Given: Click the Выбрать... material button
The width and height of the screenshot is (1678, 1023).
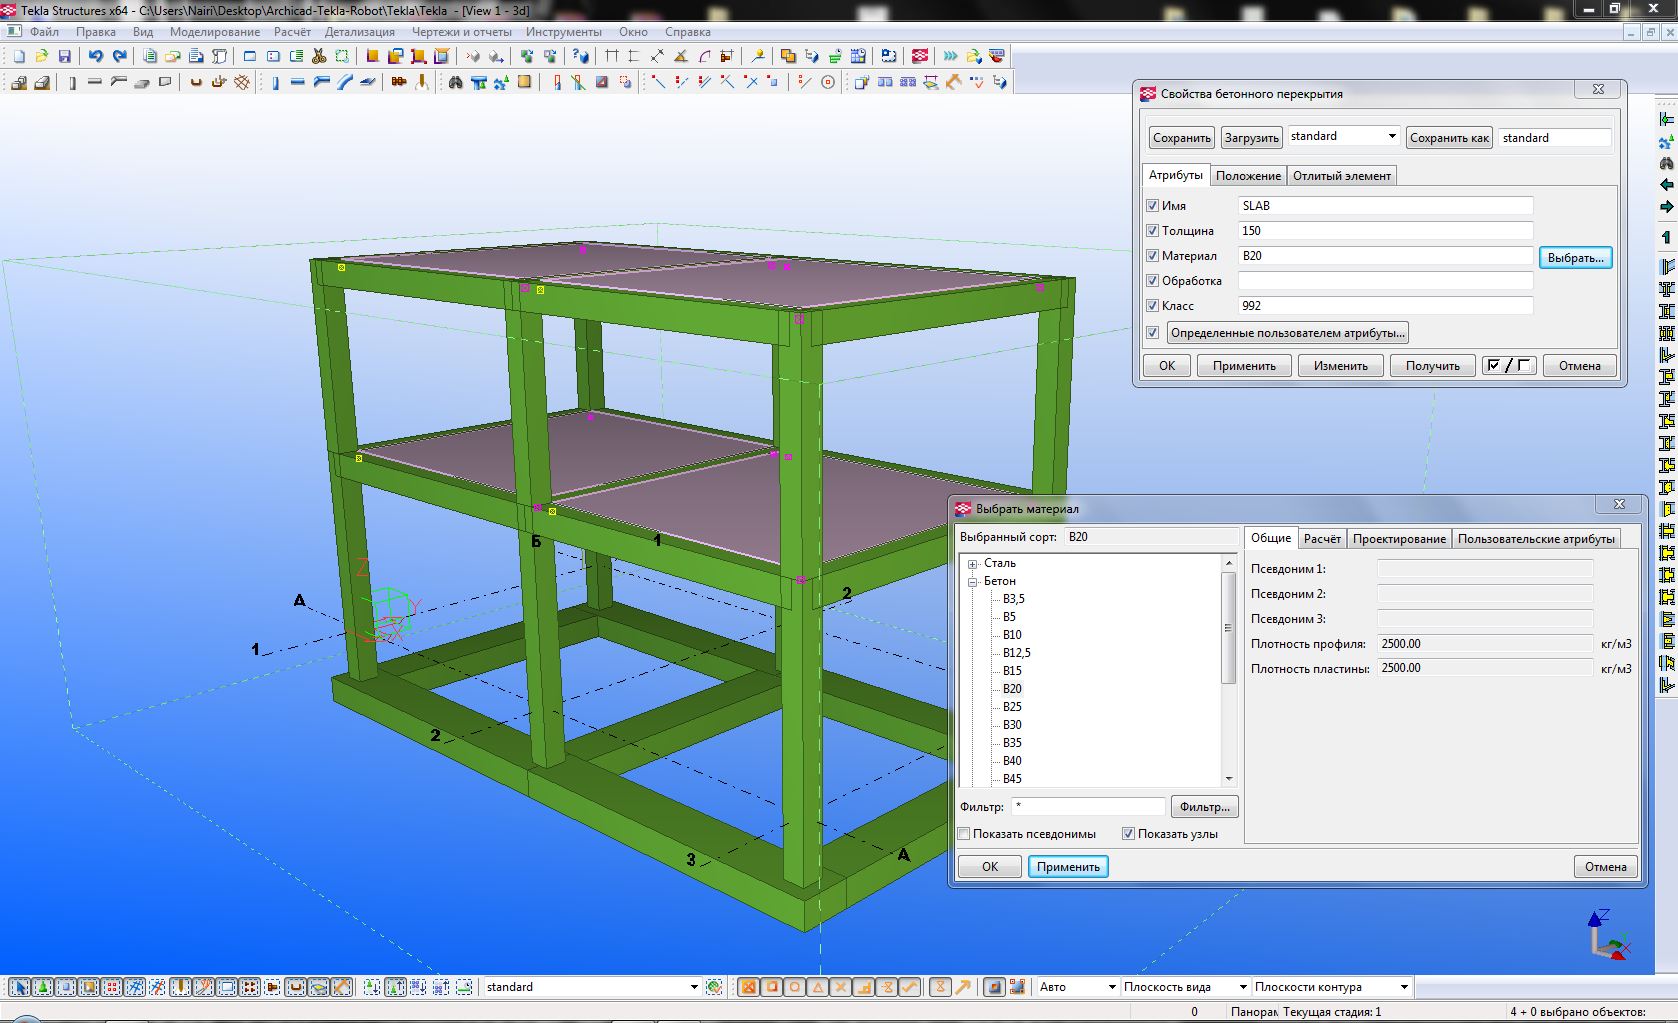Looking at the screenshot, I should click(1575, 258).
